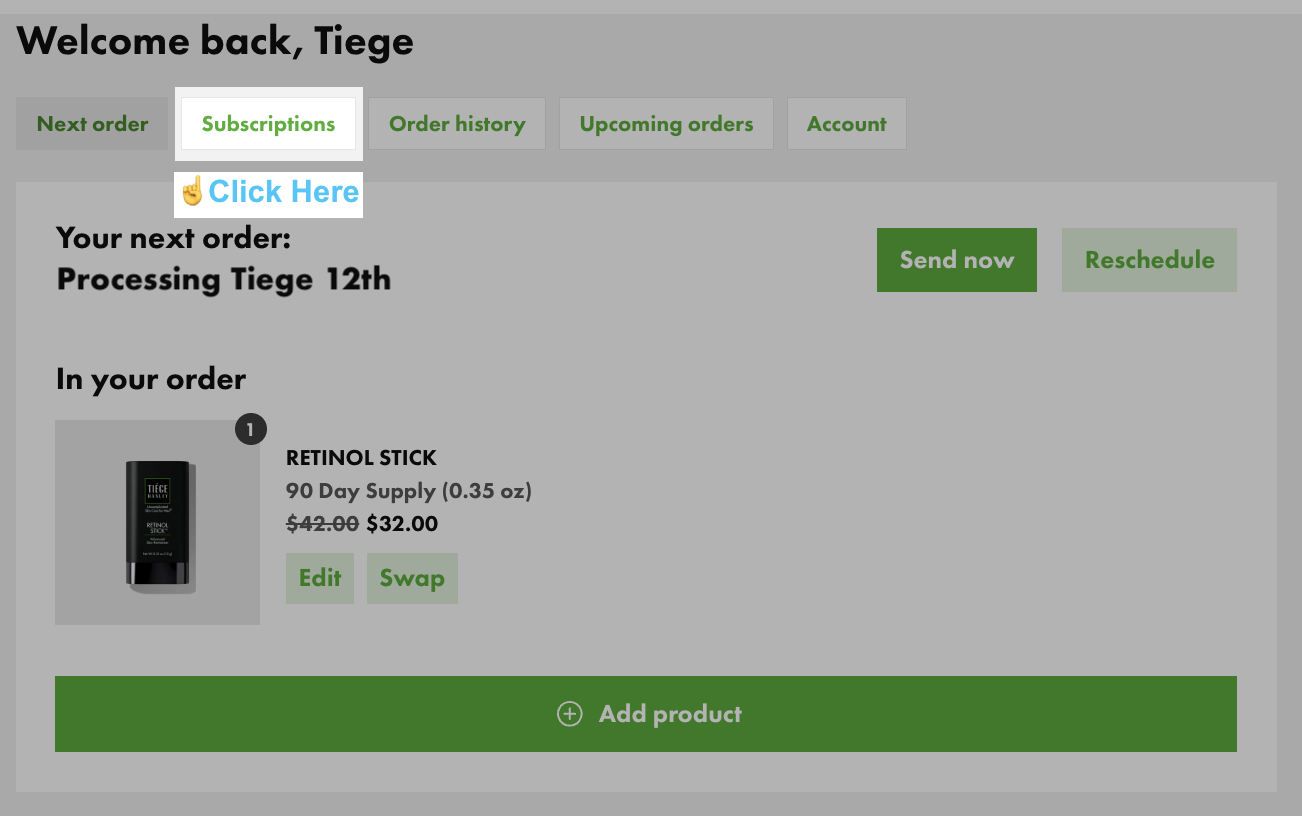Click the 'Welcome back, Tiege' heading

point(215,41)
